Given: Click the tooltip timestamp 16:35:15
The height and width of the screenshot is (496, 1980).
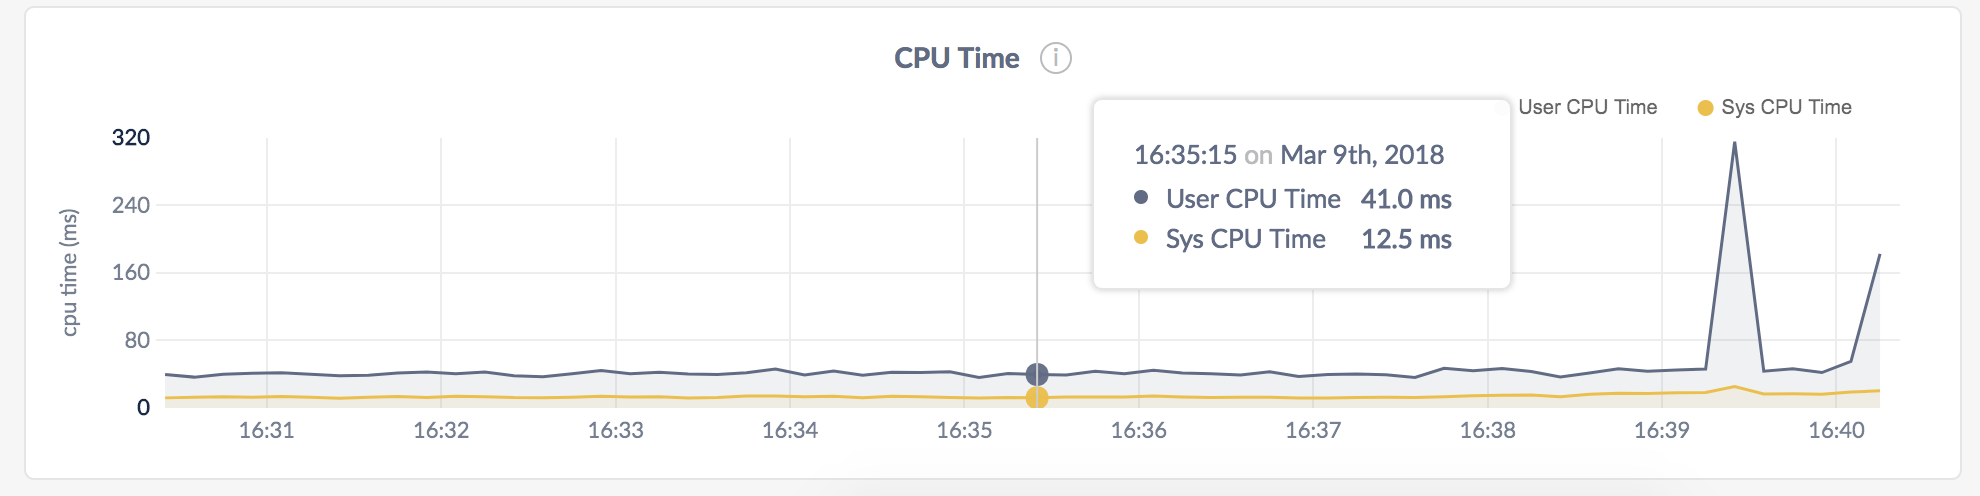Looking at the screenshot, I should (x=1185, y=155).
